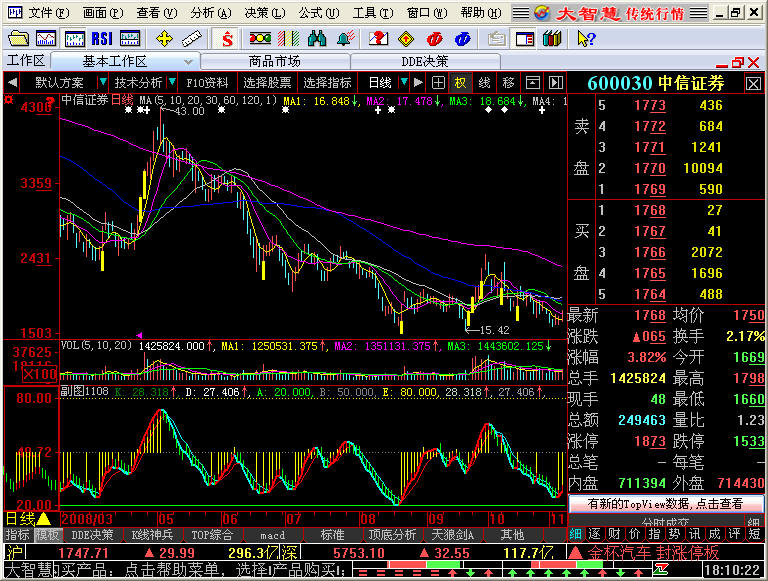Click the intraday chart toolbar icon
The image size is (768, 581).
point(46,38)
